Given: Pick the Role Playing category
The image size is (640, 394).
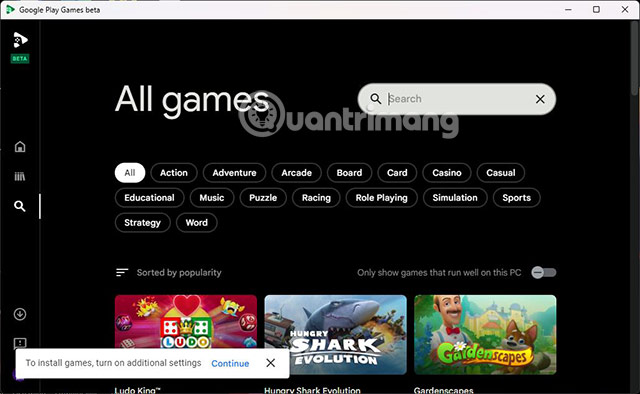Looking at the screenshot, I should pyautogui.click(x=382, y=198).
